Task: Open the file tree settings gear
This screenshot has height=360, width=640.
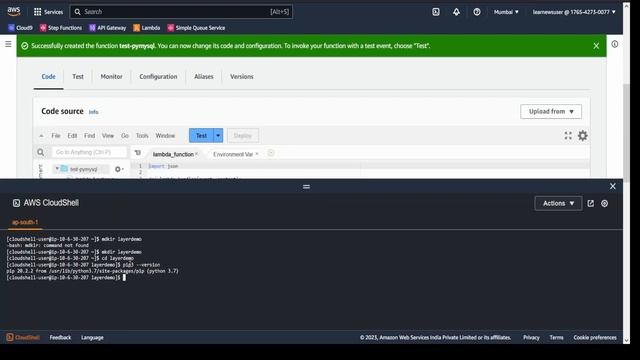Action: (118, 169)
